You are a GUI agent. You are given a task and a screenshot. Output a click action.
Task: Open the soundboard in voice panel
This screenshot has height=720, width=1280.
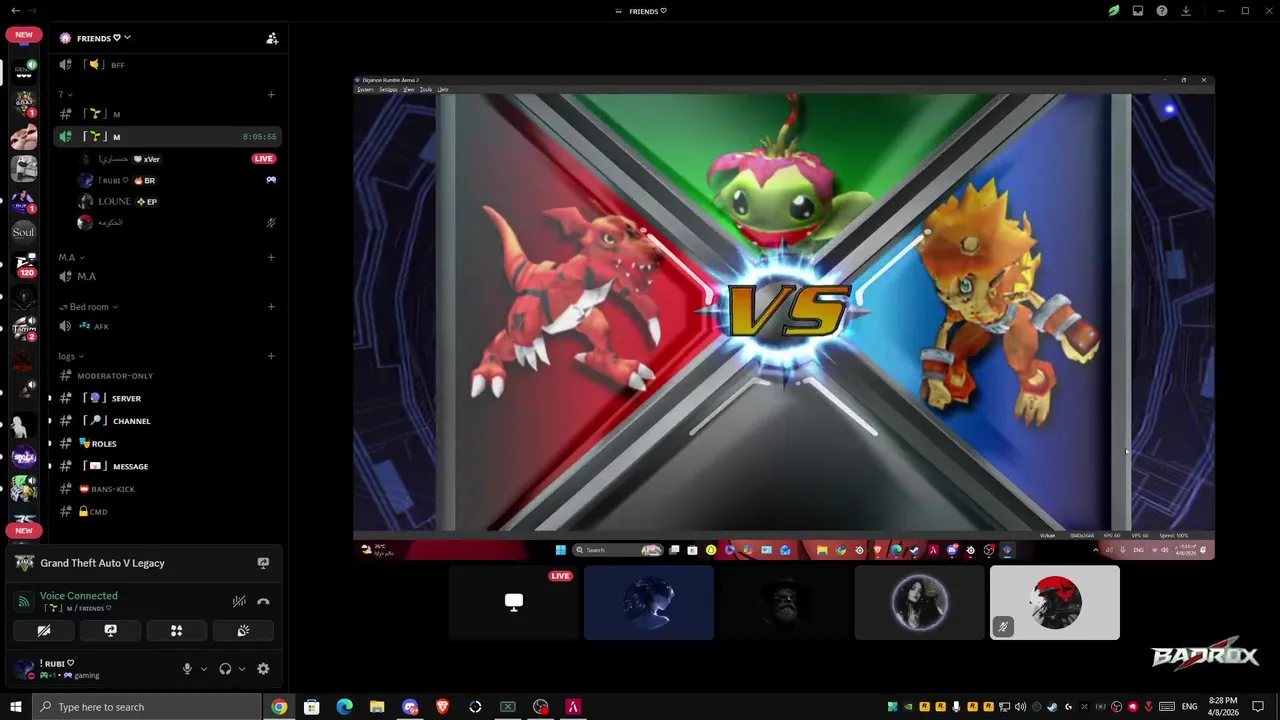coord(243,631)
